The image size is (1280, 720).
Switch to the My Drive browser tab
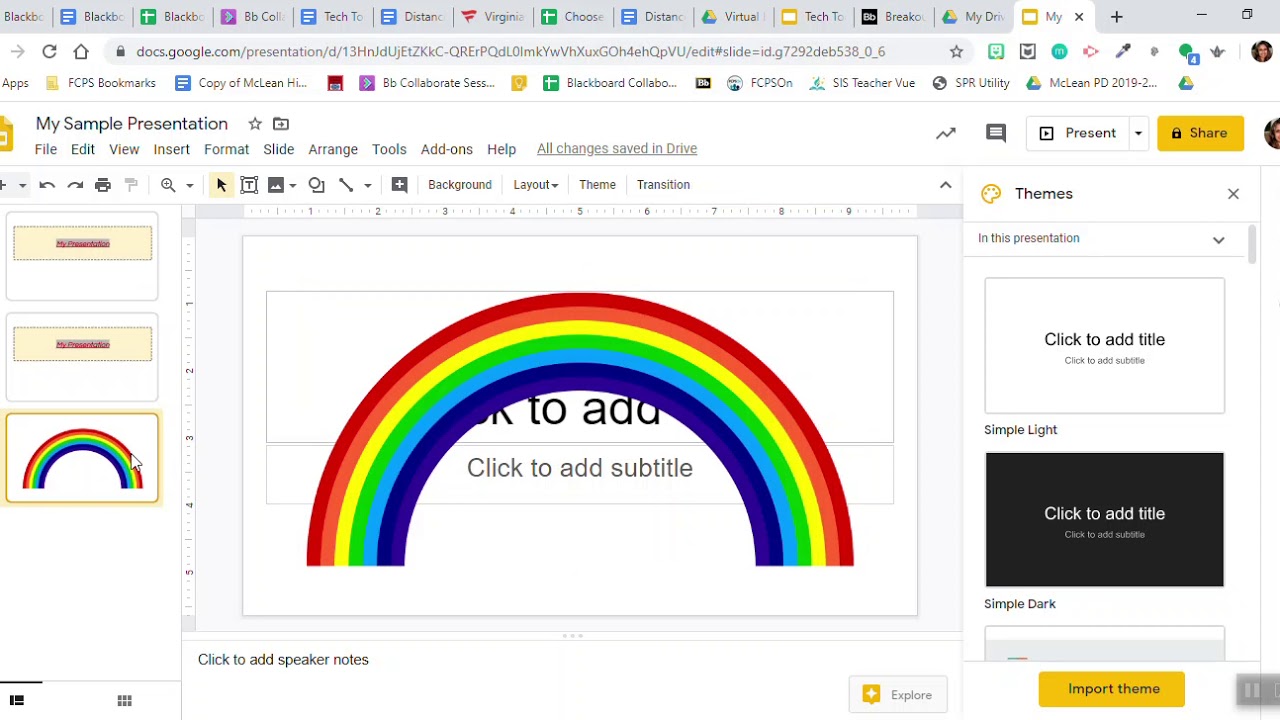click(975, 17)
